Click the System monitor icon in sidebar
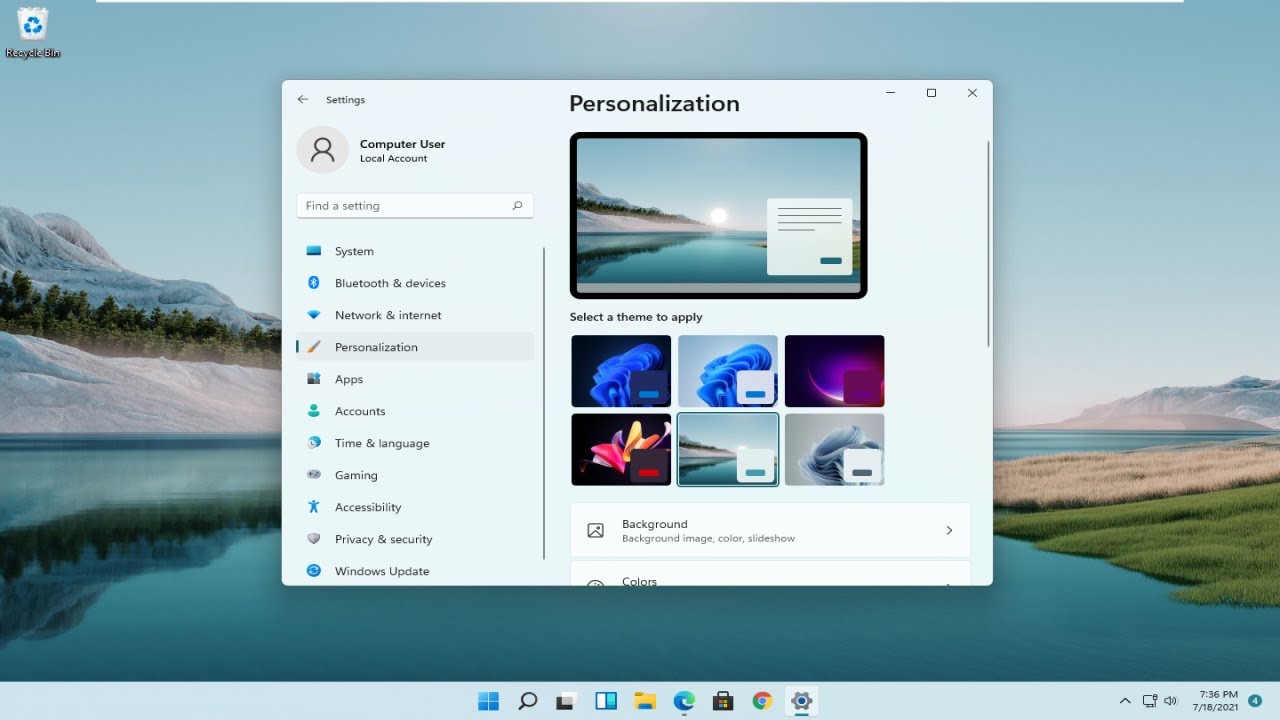This screenshot has height=720, width=1280. pos(314,251)
